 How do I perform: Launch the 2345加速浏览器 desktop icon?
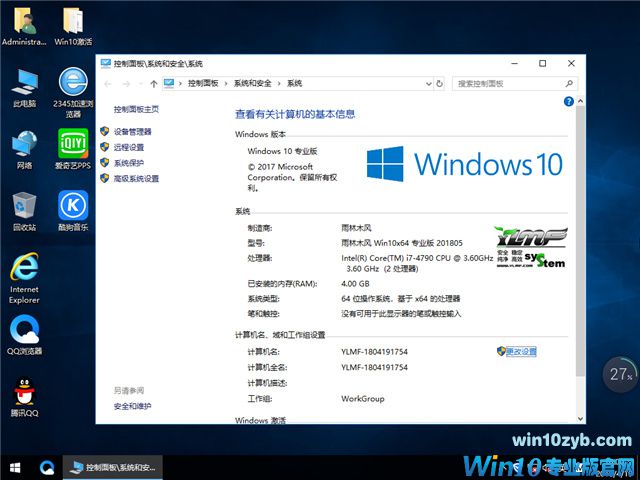click(73, 92)
